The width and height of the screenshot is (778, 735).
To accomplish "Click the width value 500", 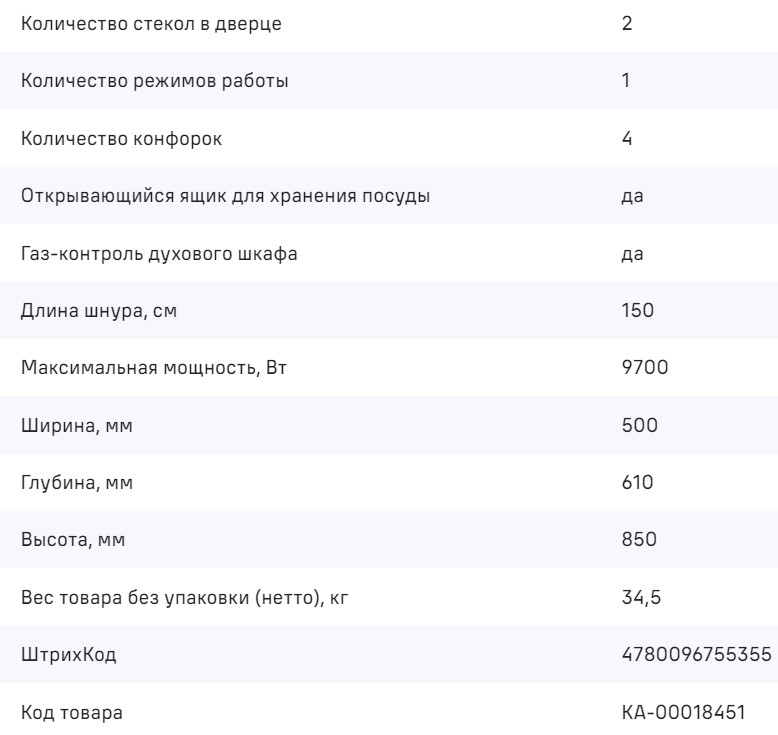I will [x=639, y=426].
